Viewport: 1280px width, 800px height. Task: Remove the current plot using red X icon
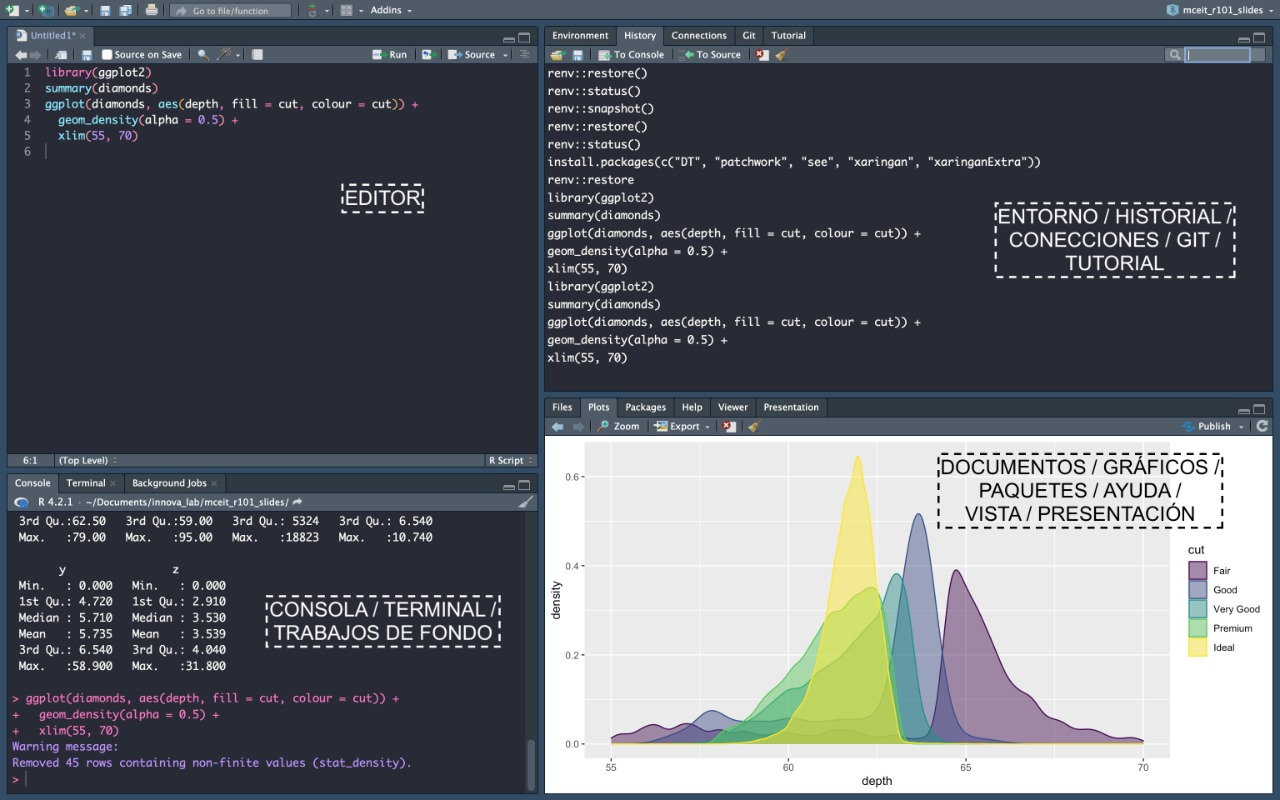coord(730,426)
